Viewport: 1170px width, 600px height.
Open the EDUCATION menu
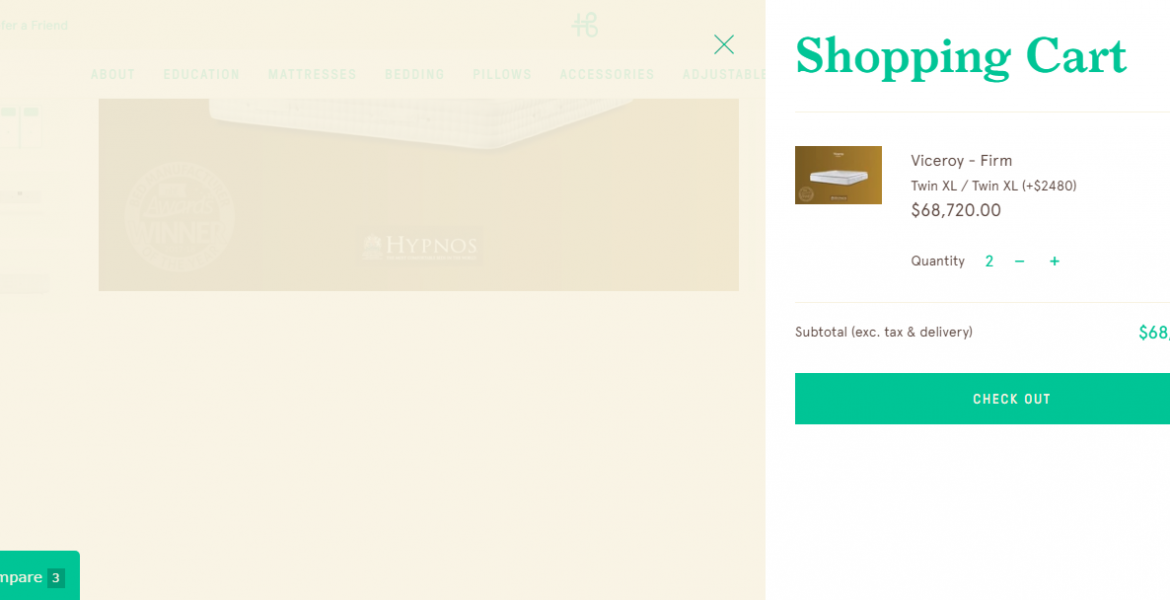[x=201, y=75]
